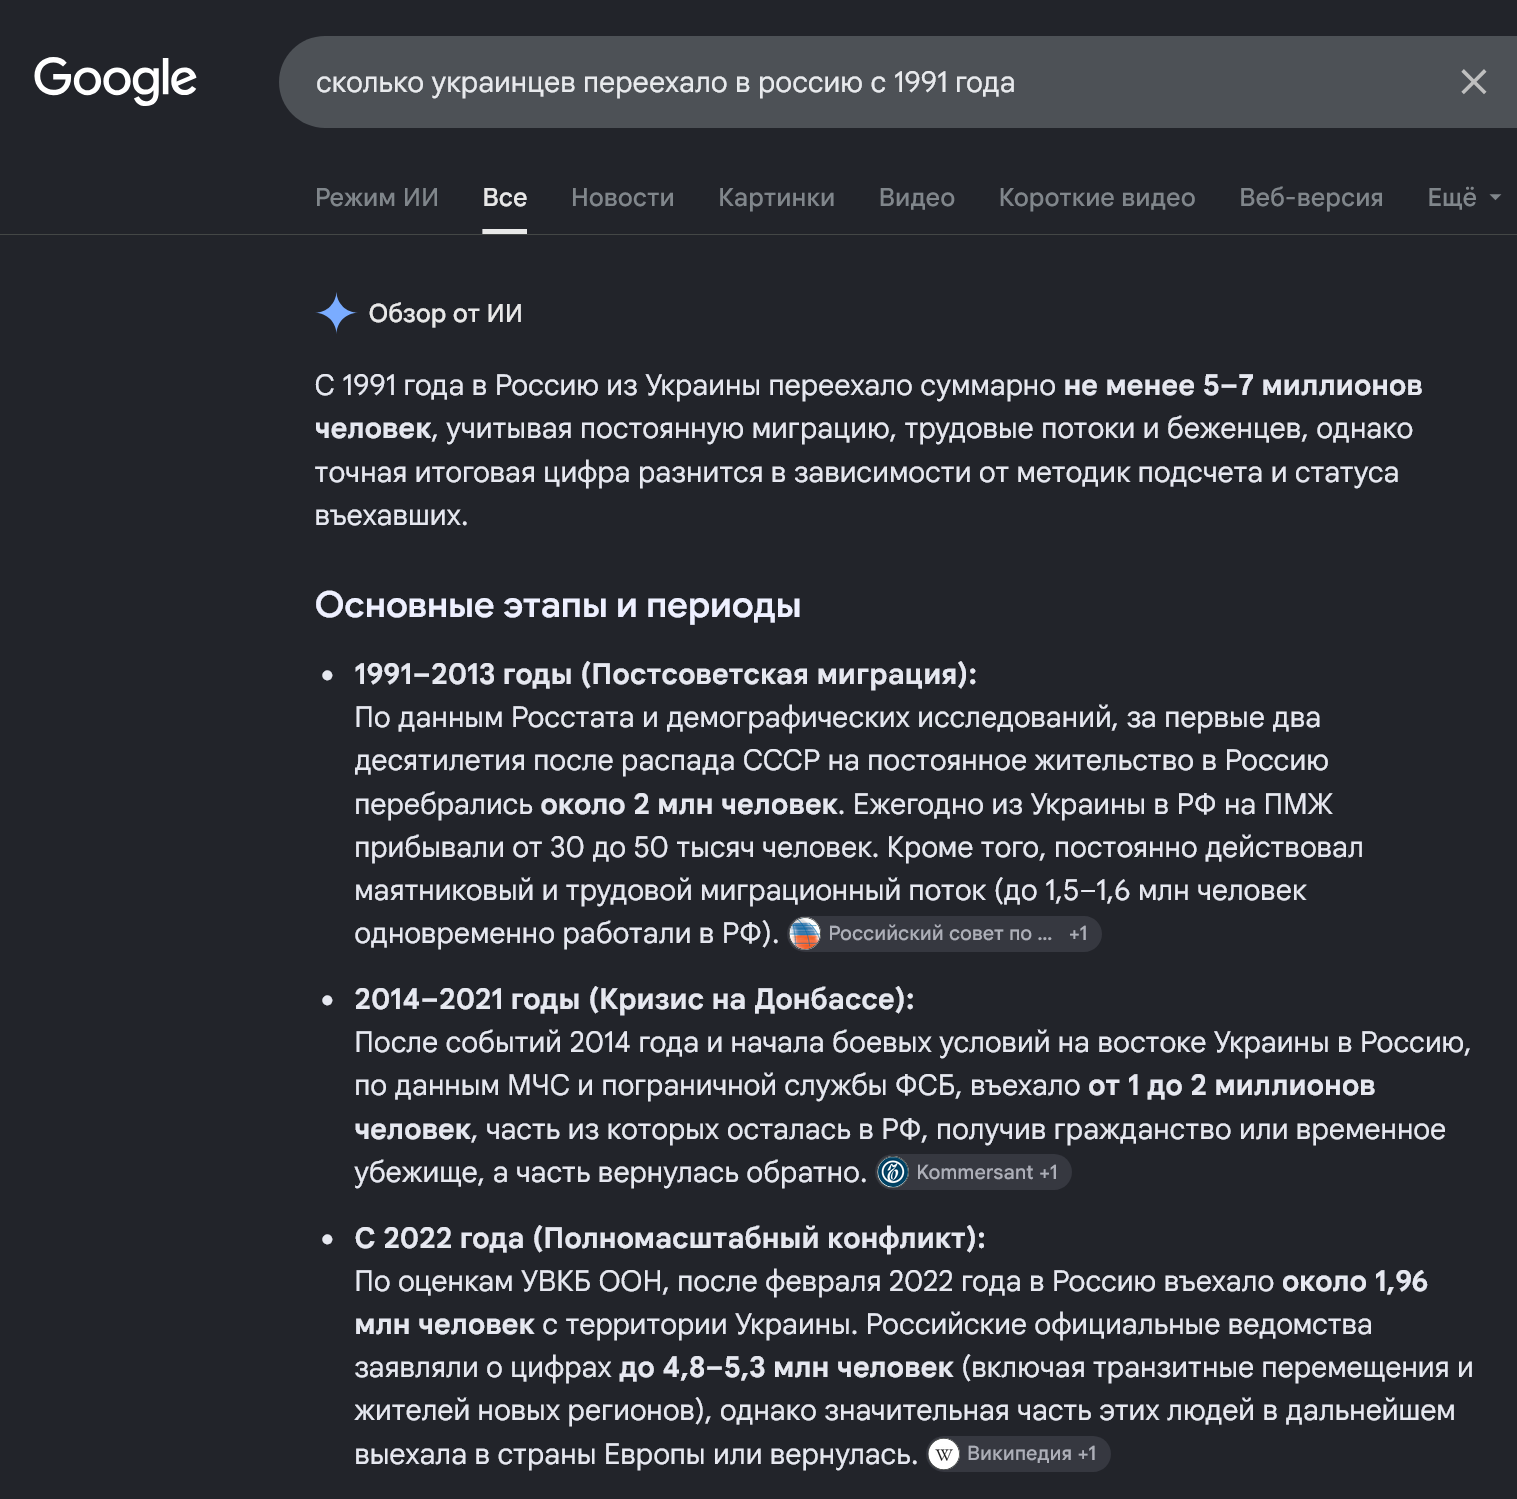This screenshot has height=1499, width=1517.
Task: Expand the +1 sources next to Kommersant
Action: click(1048, 1172)
